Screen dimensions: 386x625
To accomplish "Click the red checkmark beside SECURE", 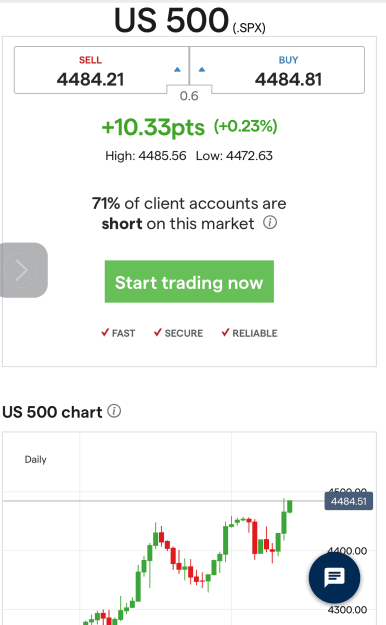I will [x=158, y=332].
